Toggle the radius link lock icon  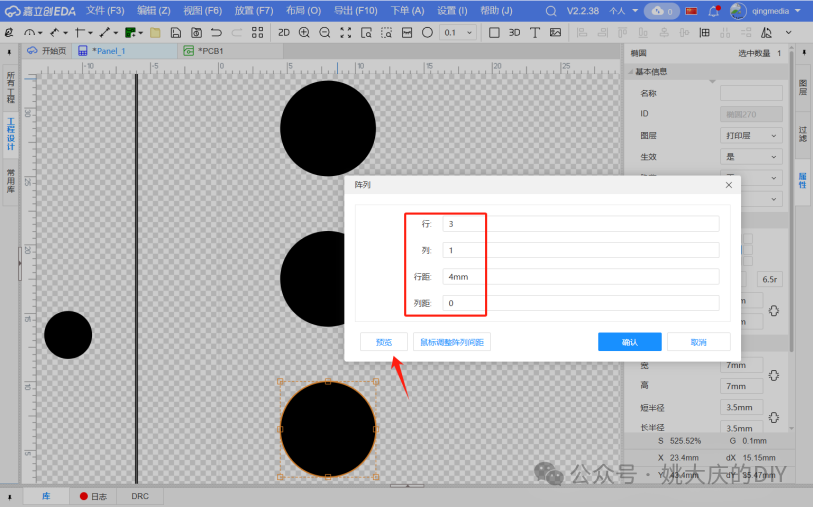point(773,418)
